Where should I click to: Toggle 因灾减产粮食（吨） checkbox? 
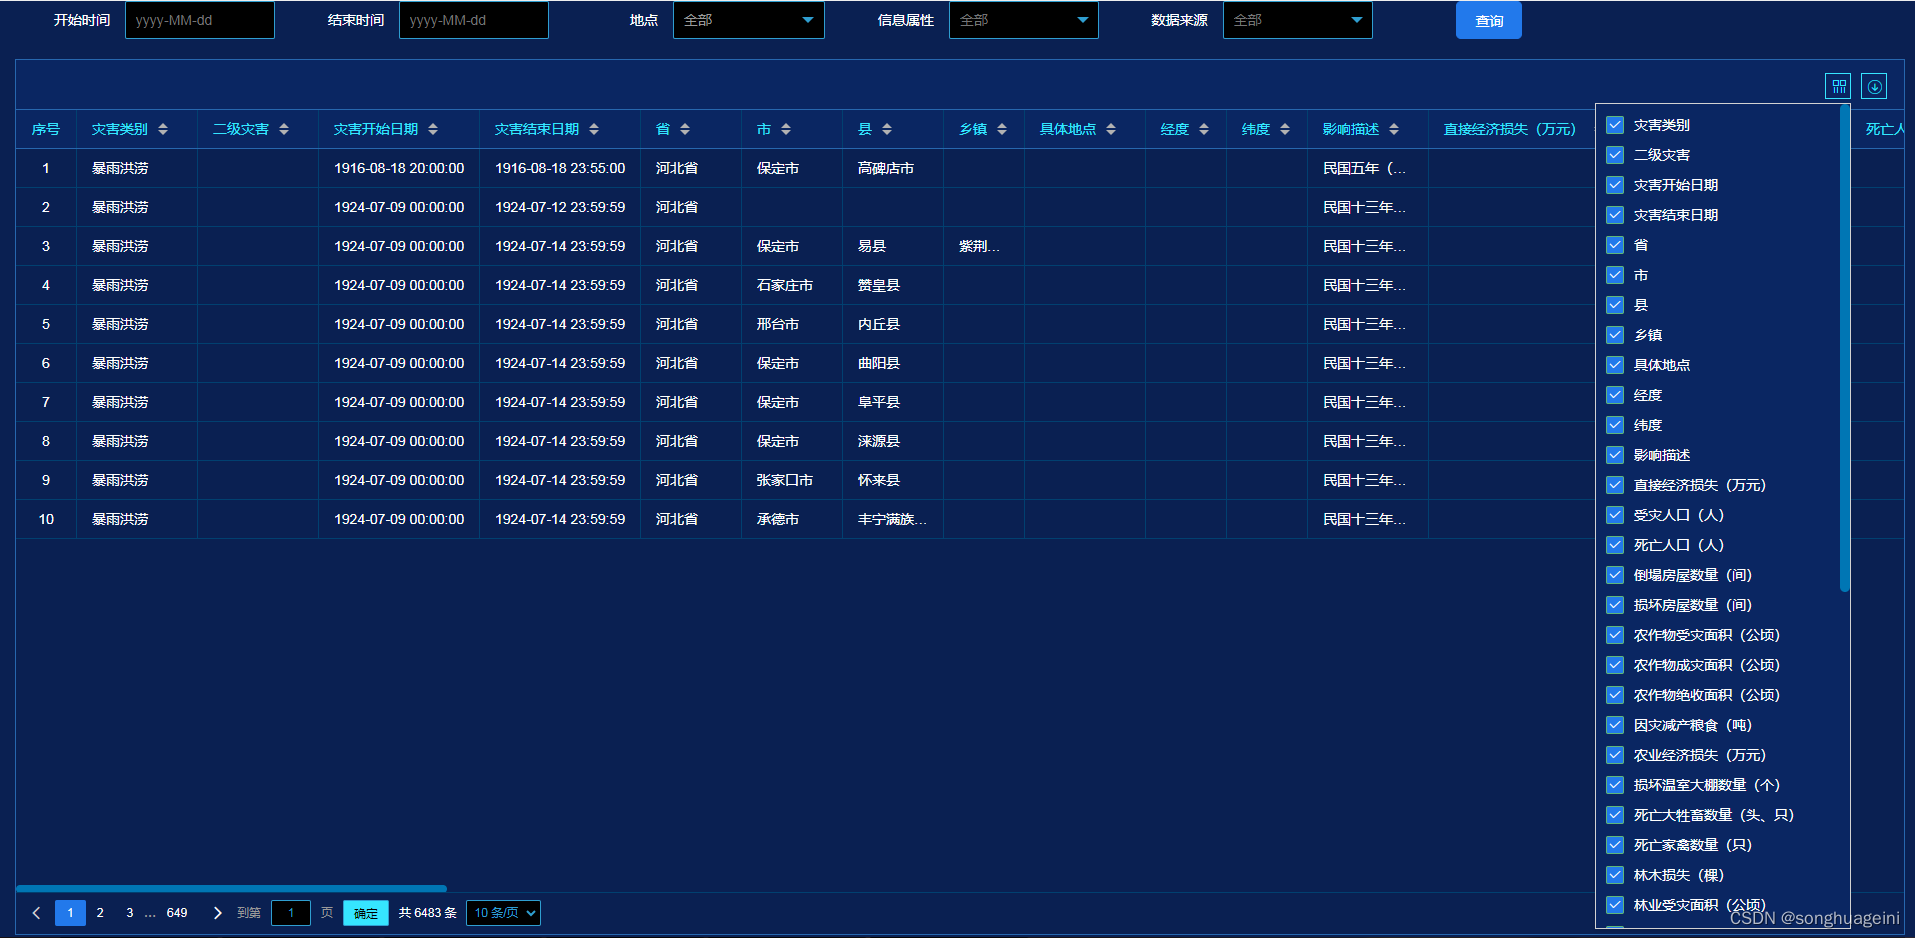(x=1615, y=725)
